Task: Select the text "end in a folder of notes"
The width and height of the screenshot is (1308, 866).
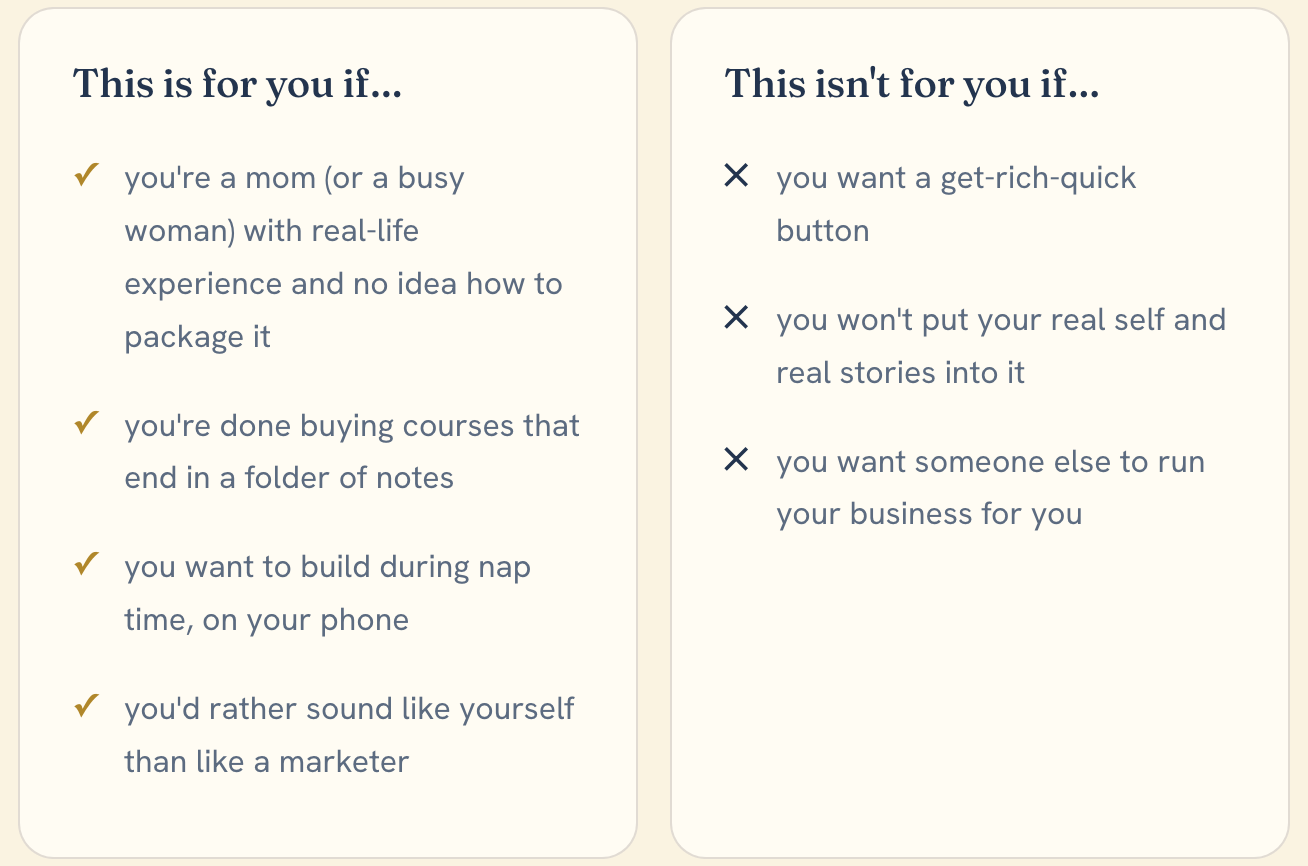Action: pos(289,478)
